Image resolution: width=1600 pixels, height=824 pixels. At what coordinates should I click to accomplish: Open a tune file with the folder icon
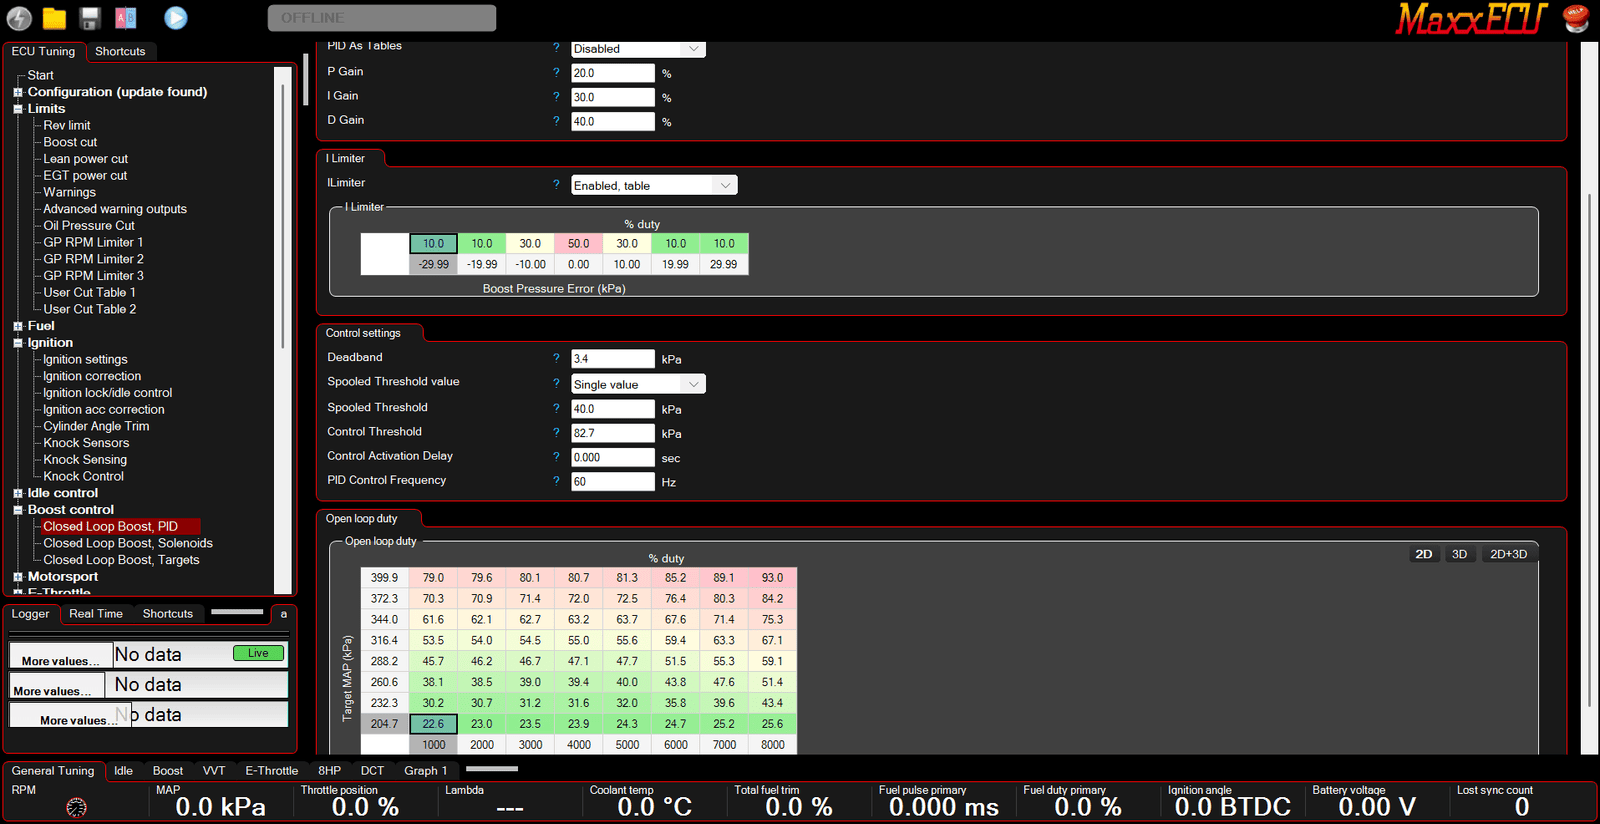pos(54,18)
